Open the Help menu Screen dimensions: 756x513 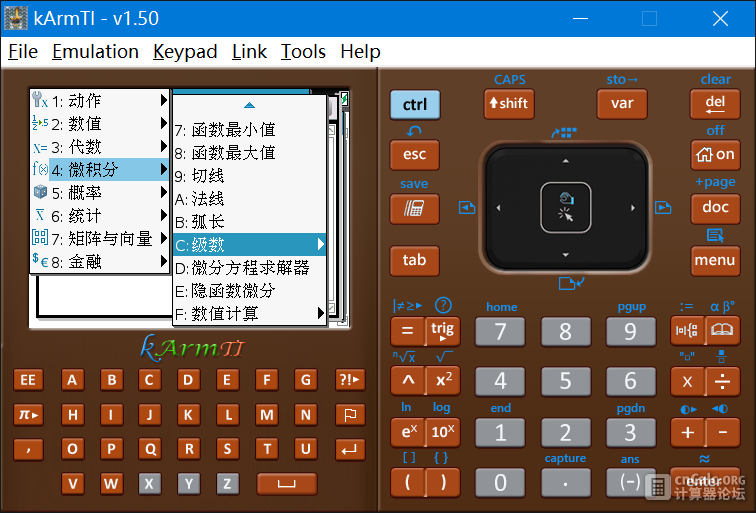pyautogui.click(x=360, y=52)
